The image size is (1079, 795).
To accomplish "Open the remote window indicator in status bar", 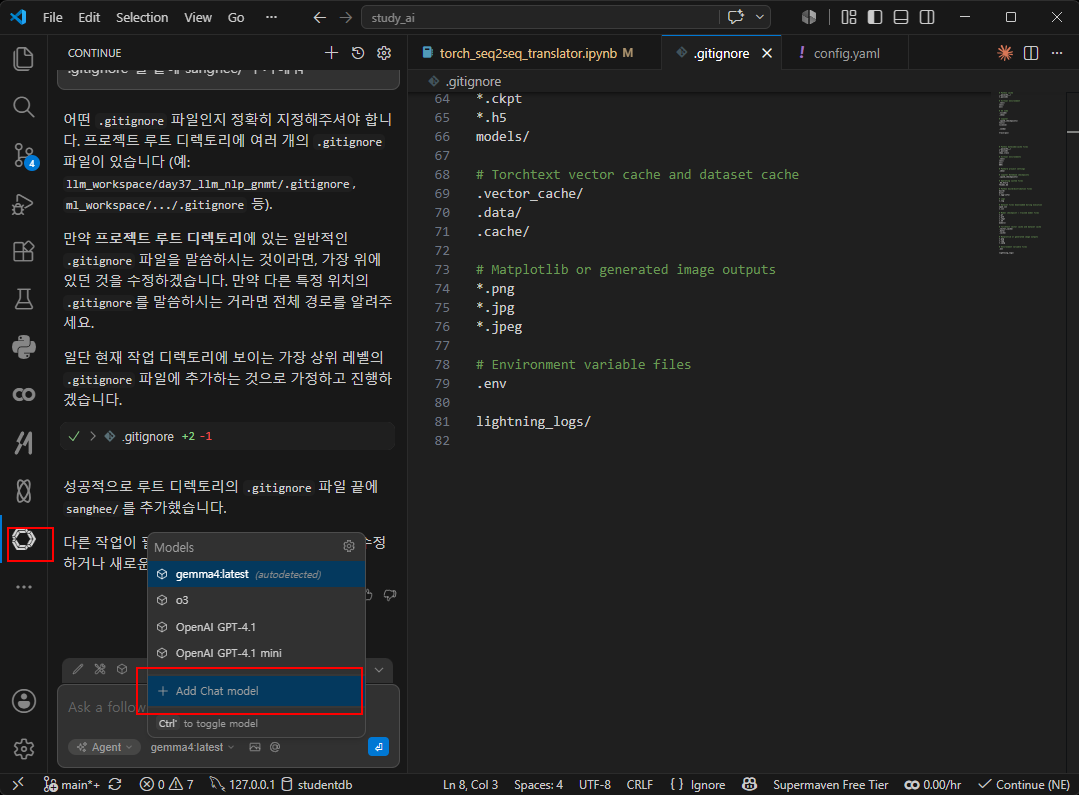I will [18, 785].
